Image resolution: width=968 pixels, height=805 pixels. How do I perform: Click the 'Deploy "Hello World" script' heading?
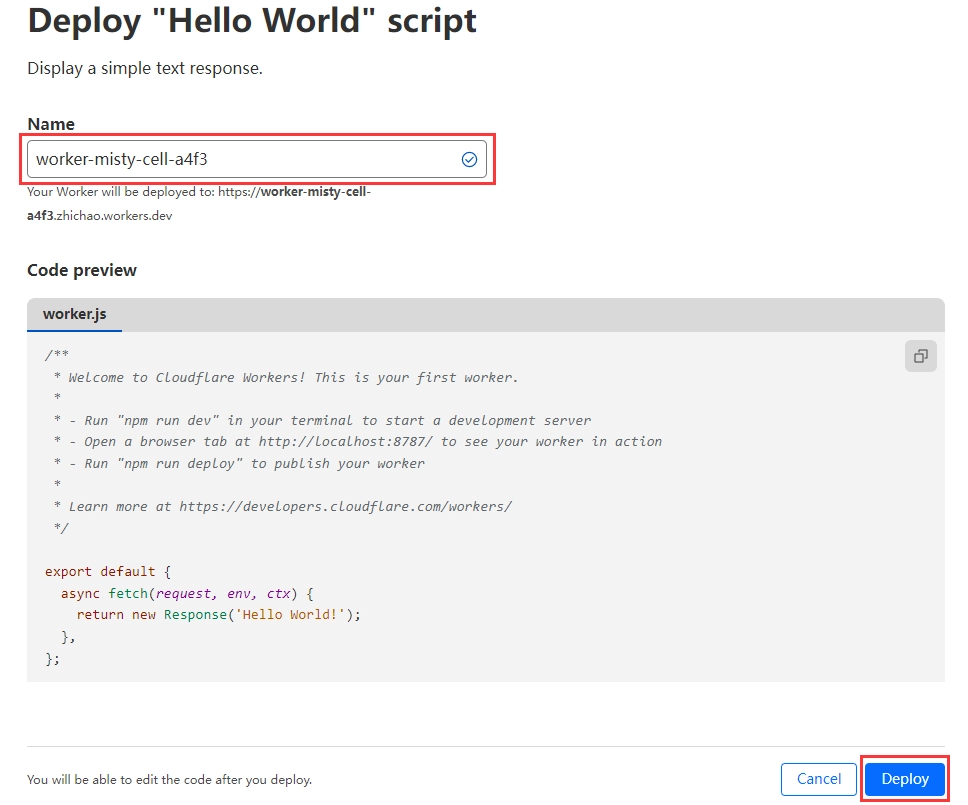coord(252,22)
